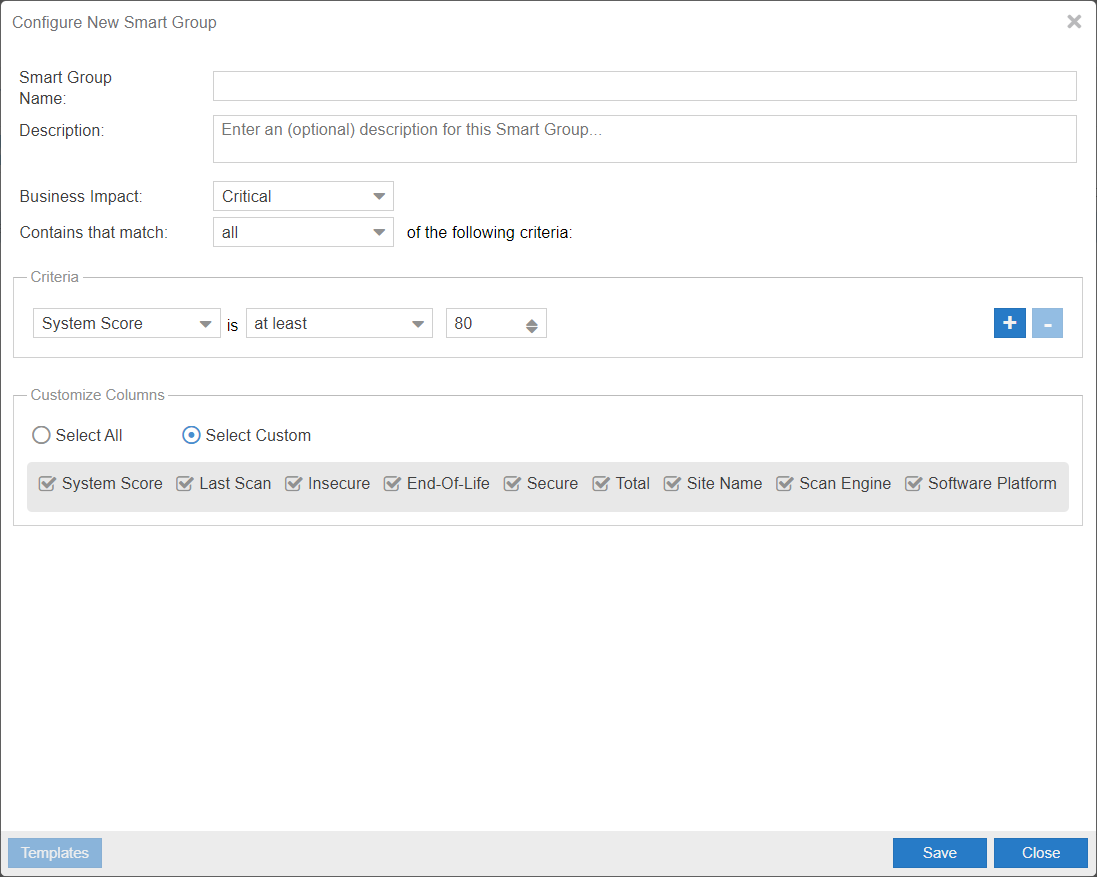
Task: Toggle the Secure column checkbox
Action: pos(512,483)
